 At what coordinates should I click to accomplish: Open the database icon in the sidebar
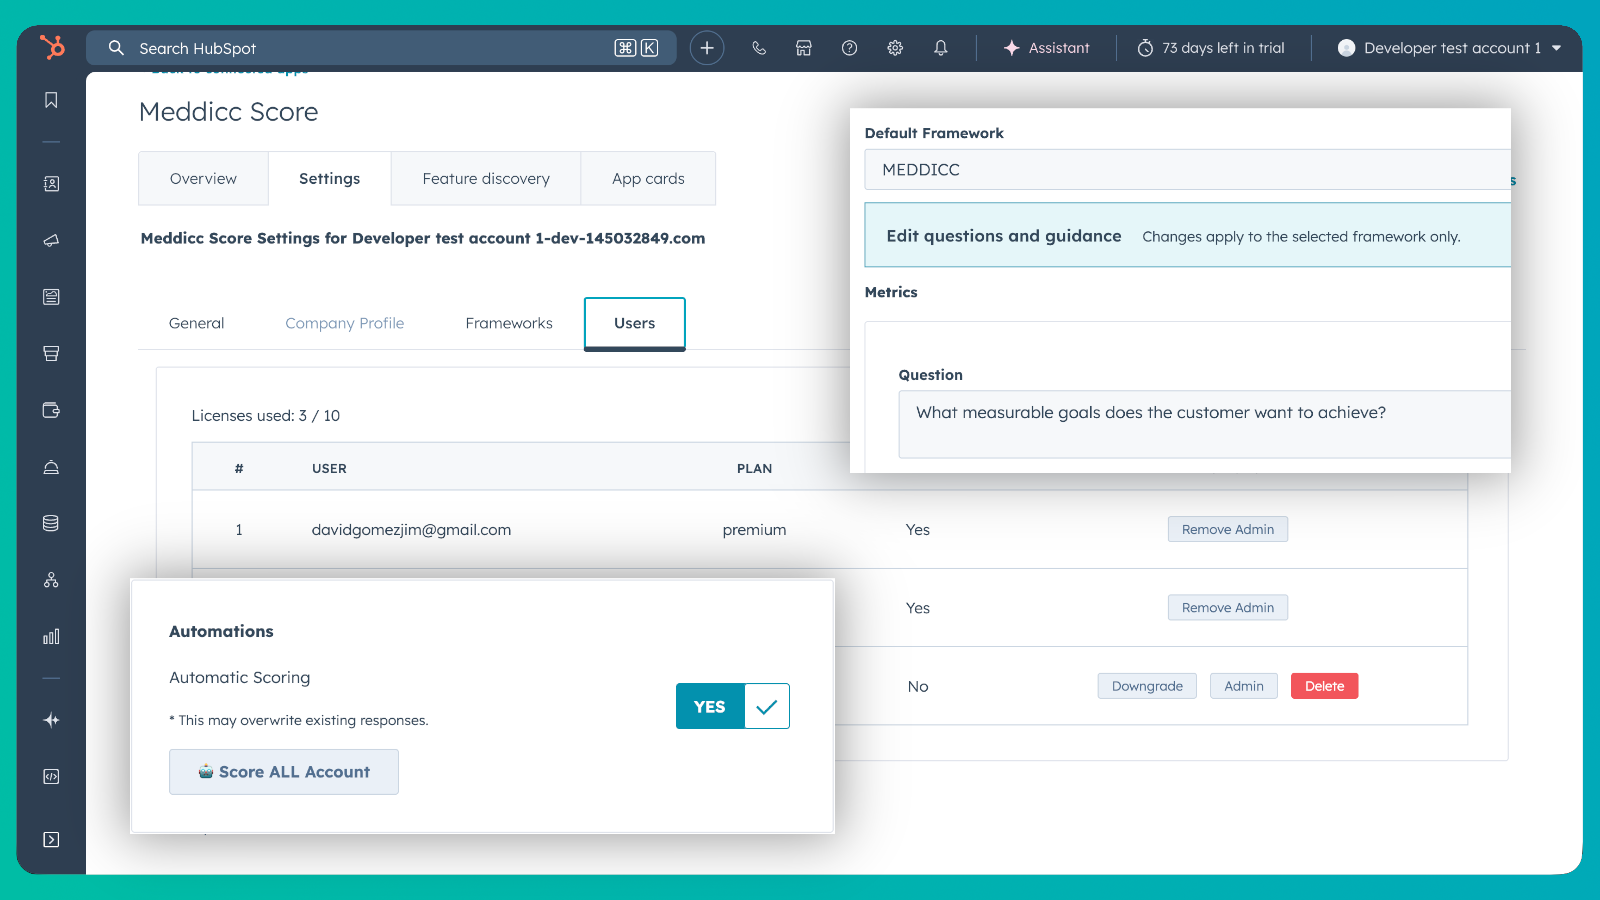coord(51,522)
